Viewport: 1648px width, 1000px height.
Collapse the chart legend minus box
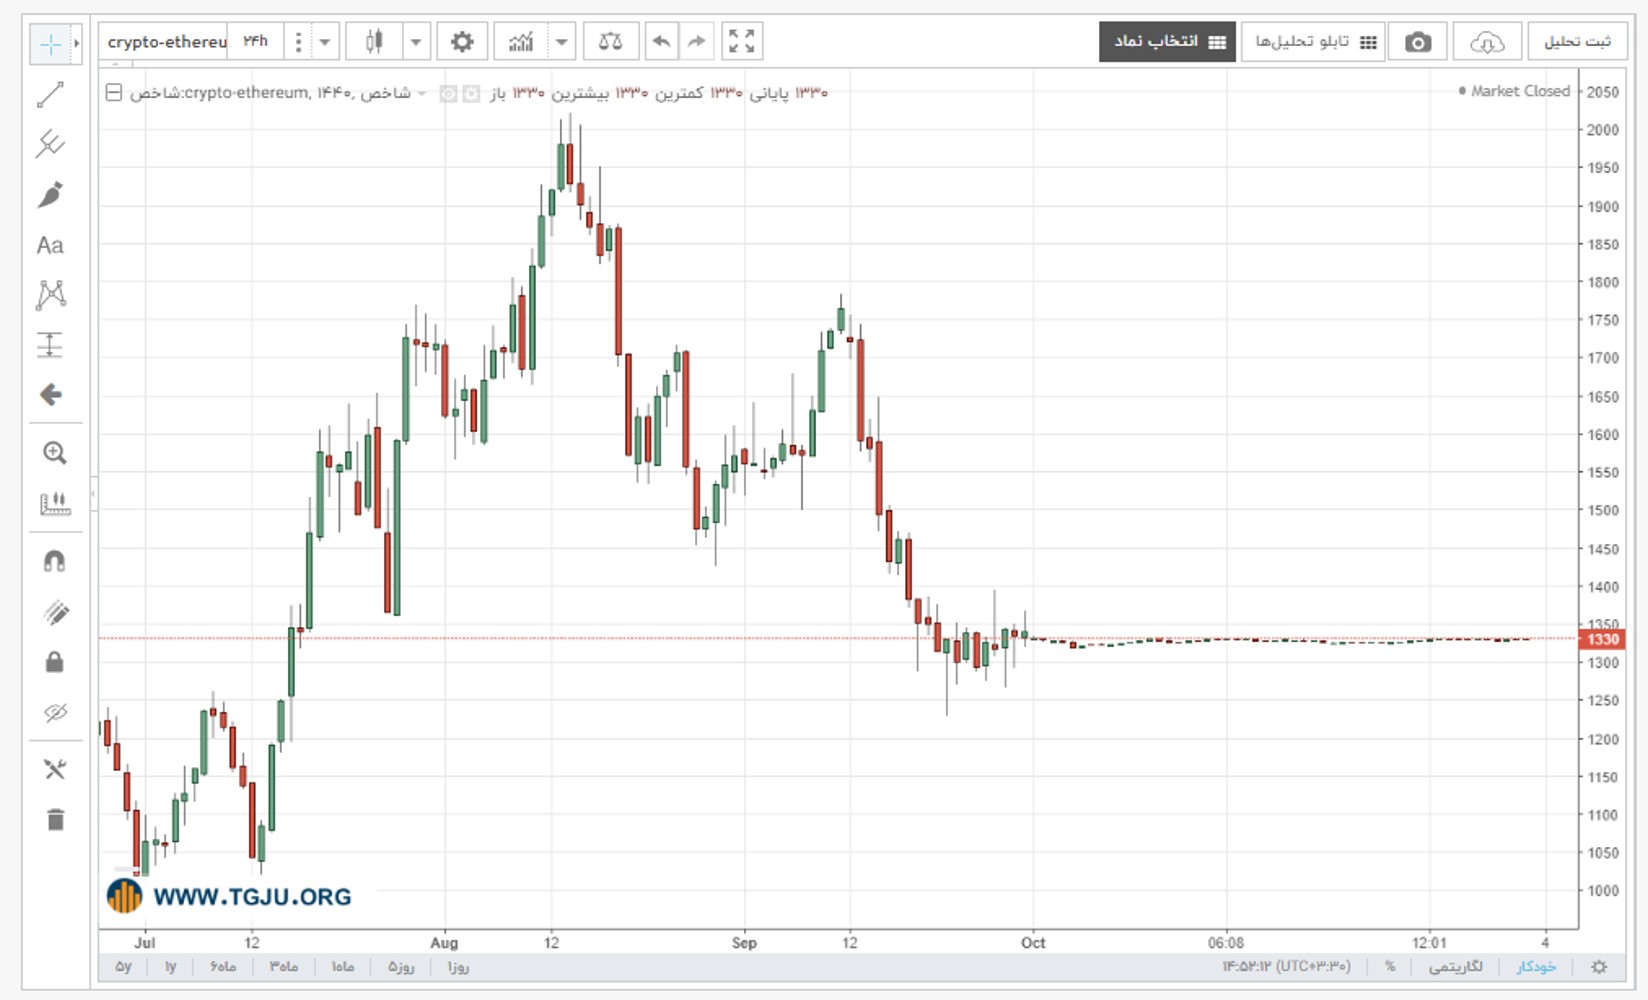click(x=114, y=93)
